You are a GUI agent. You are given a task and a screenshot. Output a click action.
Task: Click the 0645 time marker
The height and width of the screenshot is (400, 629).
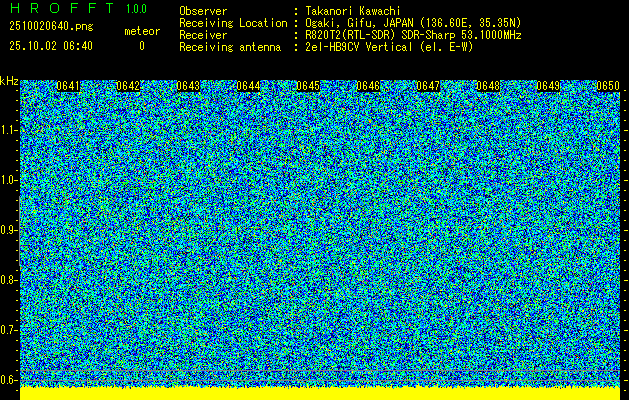308,86
